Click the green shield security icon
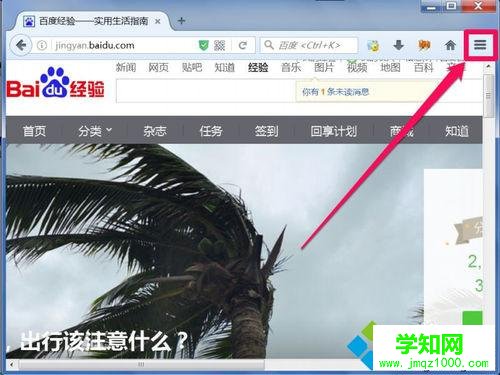 click(x=203, y=45)
